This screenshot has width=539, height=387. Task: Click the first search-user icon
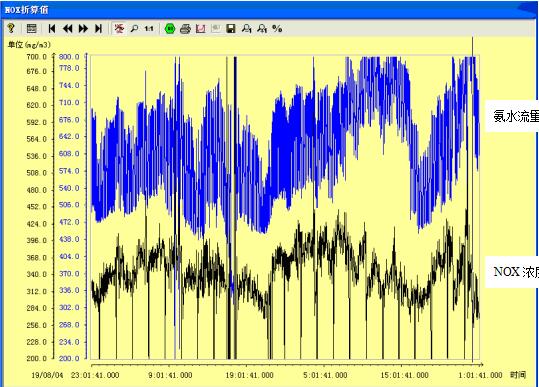247,29
